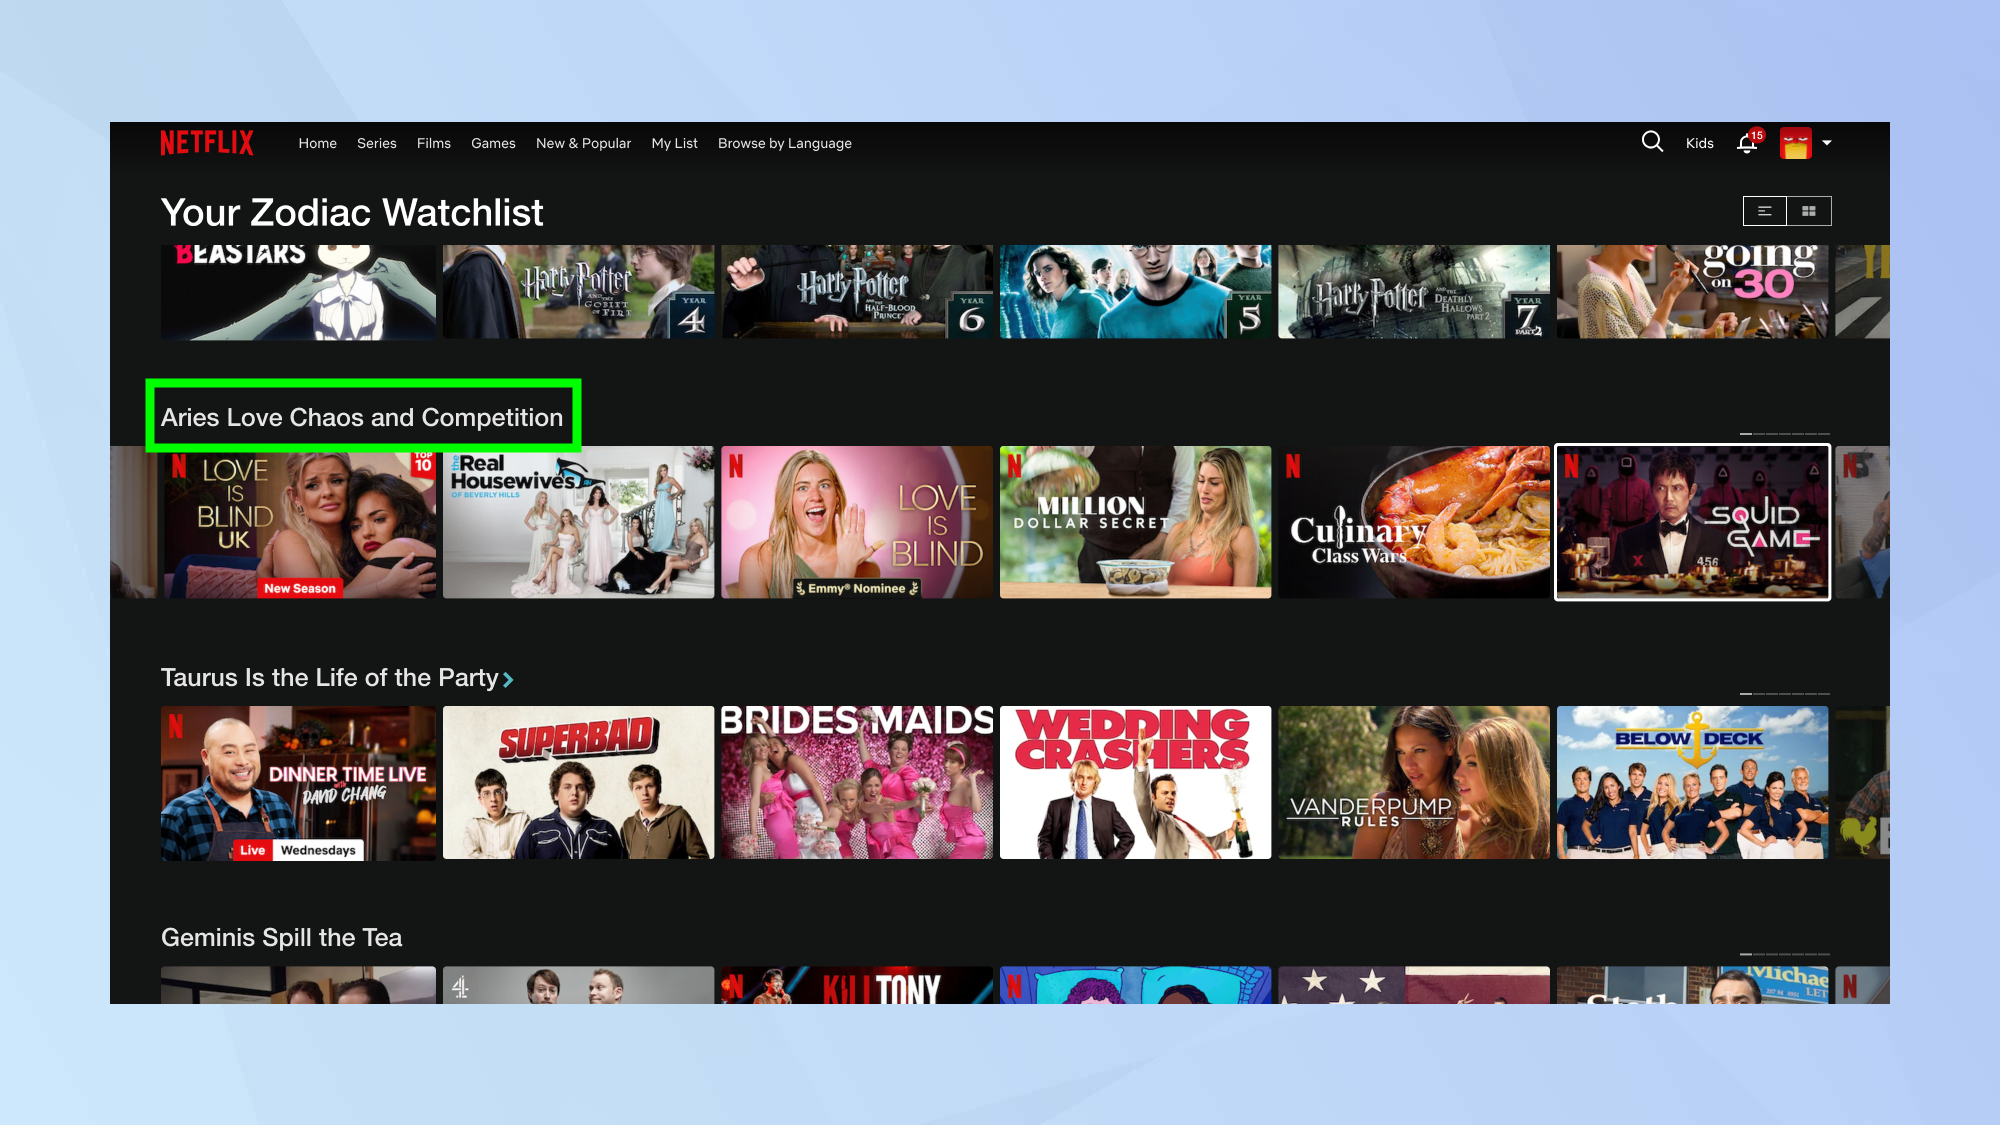
Task: Play the highlighted Squid Game title
Action: [x=1692, y=521]
